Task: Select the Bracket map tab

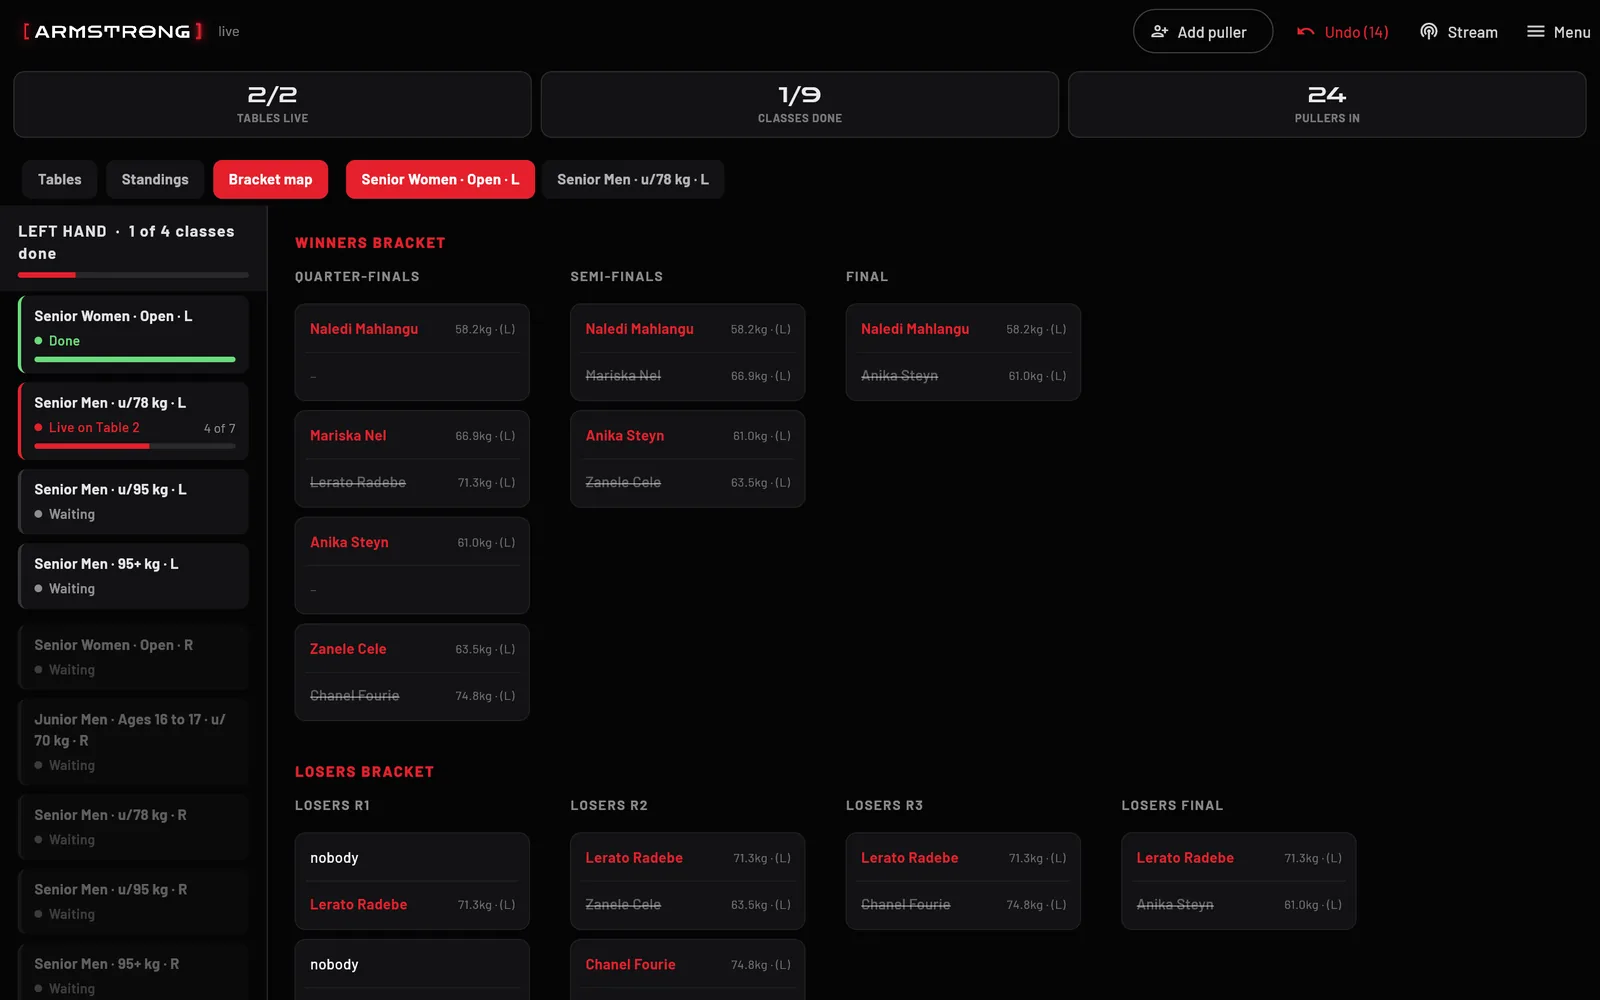Action: (270, 180)
